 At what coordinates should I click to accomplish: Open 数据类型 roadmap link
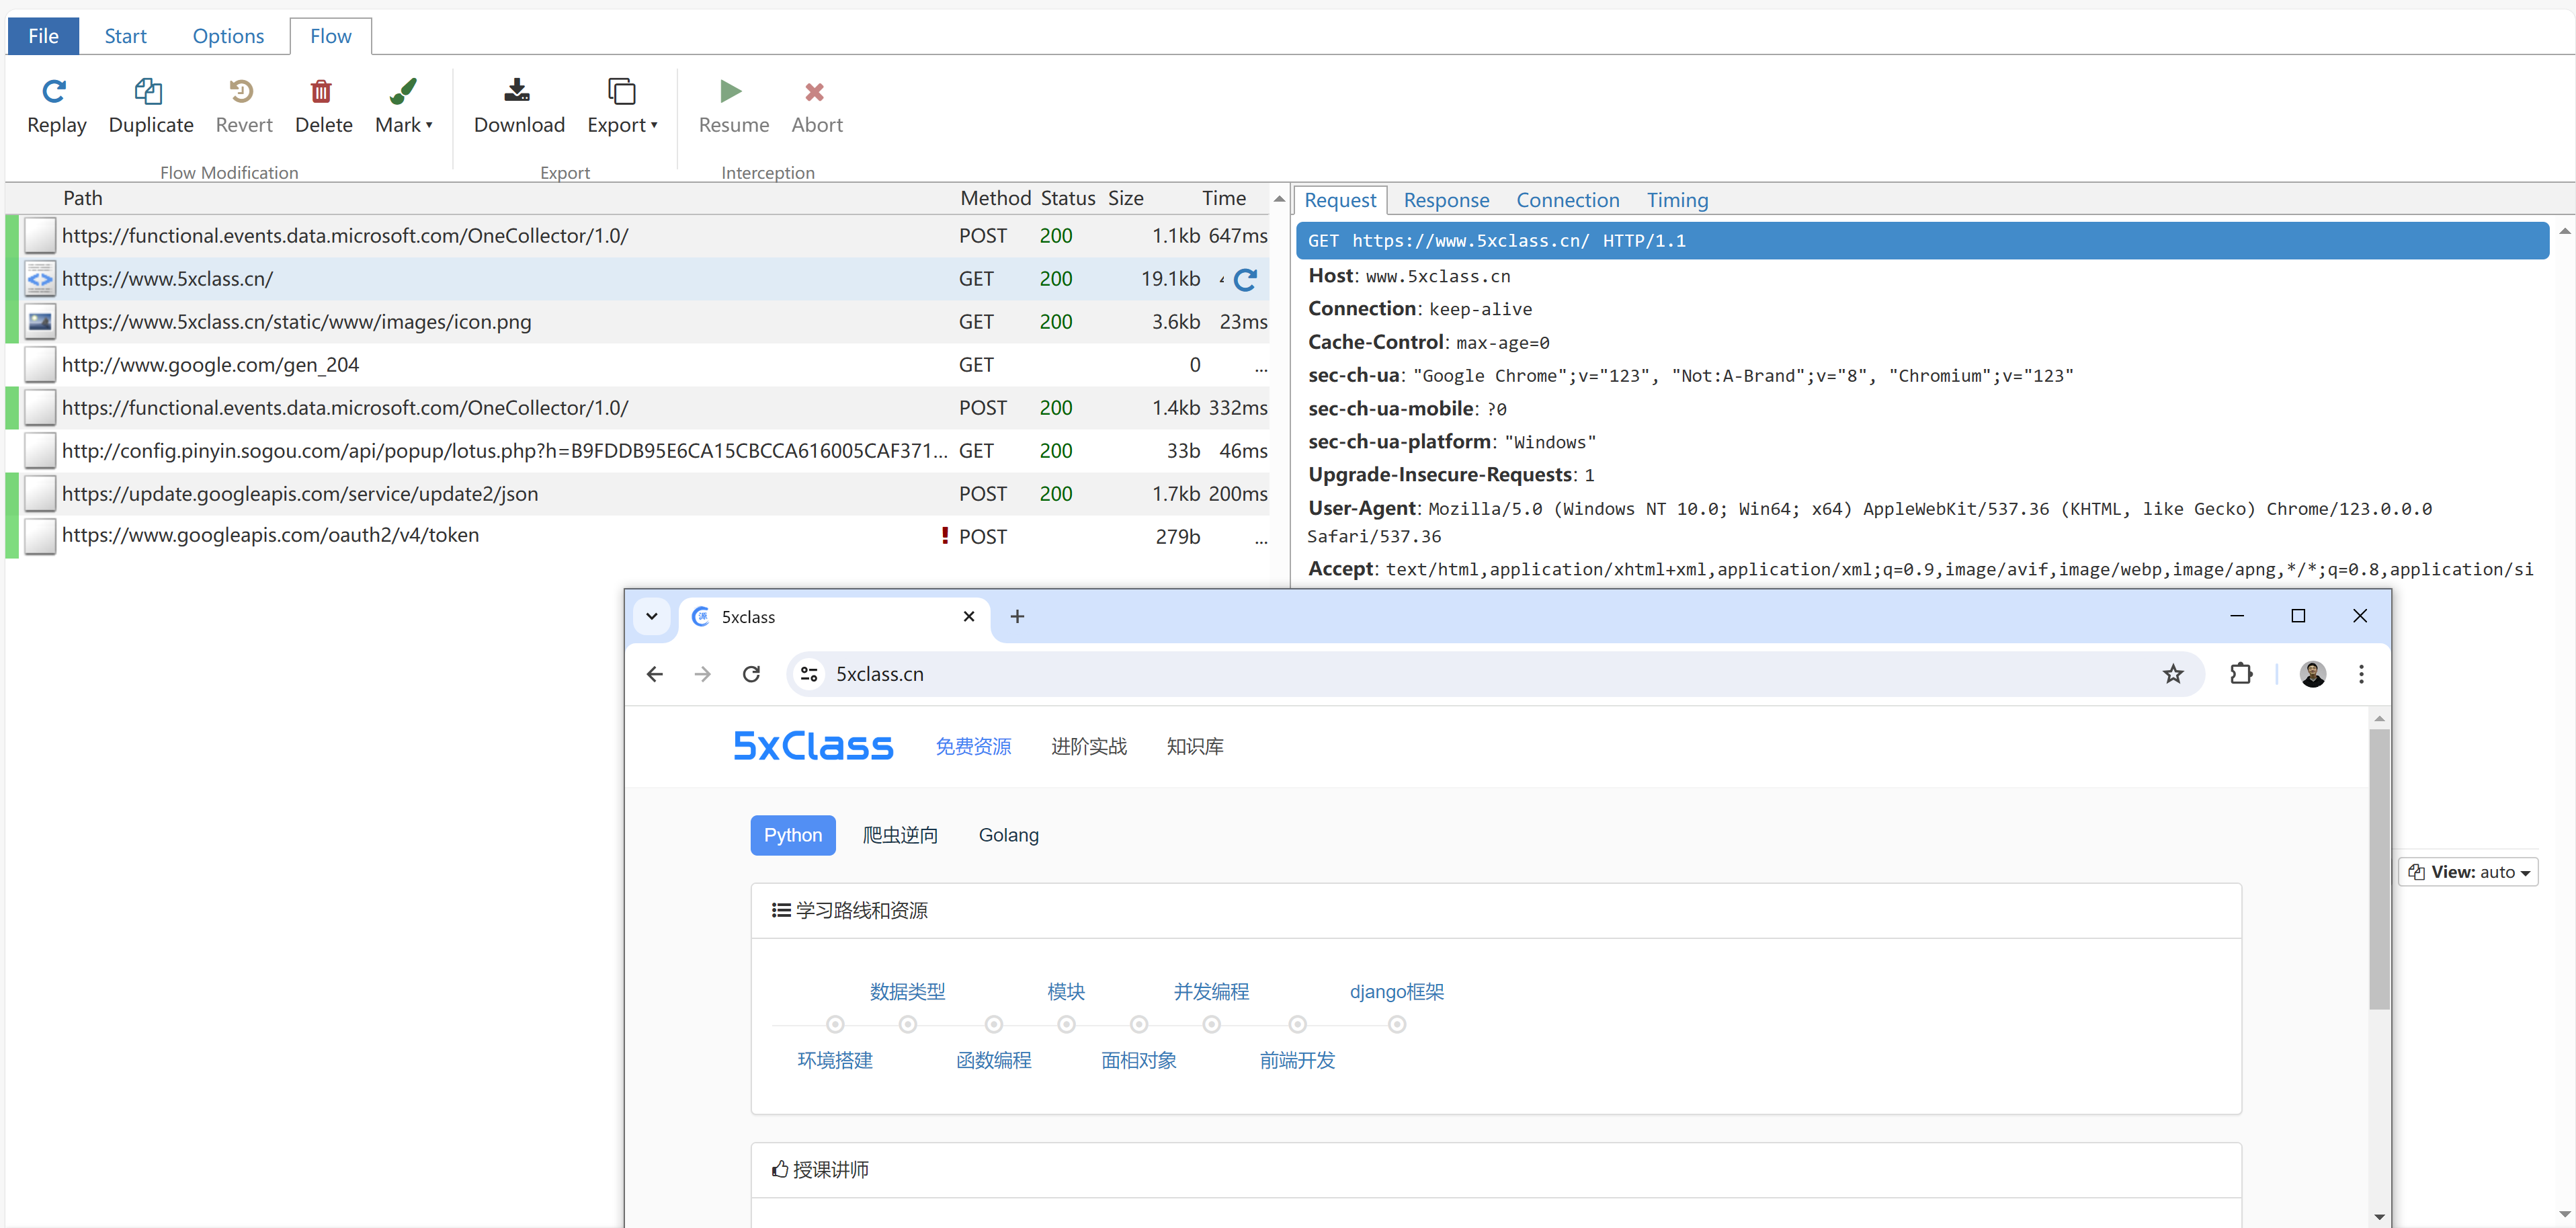907,992
